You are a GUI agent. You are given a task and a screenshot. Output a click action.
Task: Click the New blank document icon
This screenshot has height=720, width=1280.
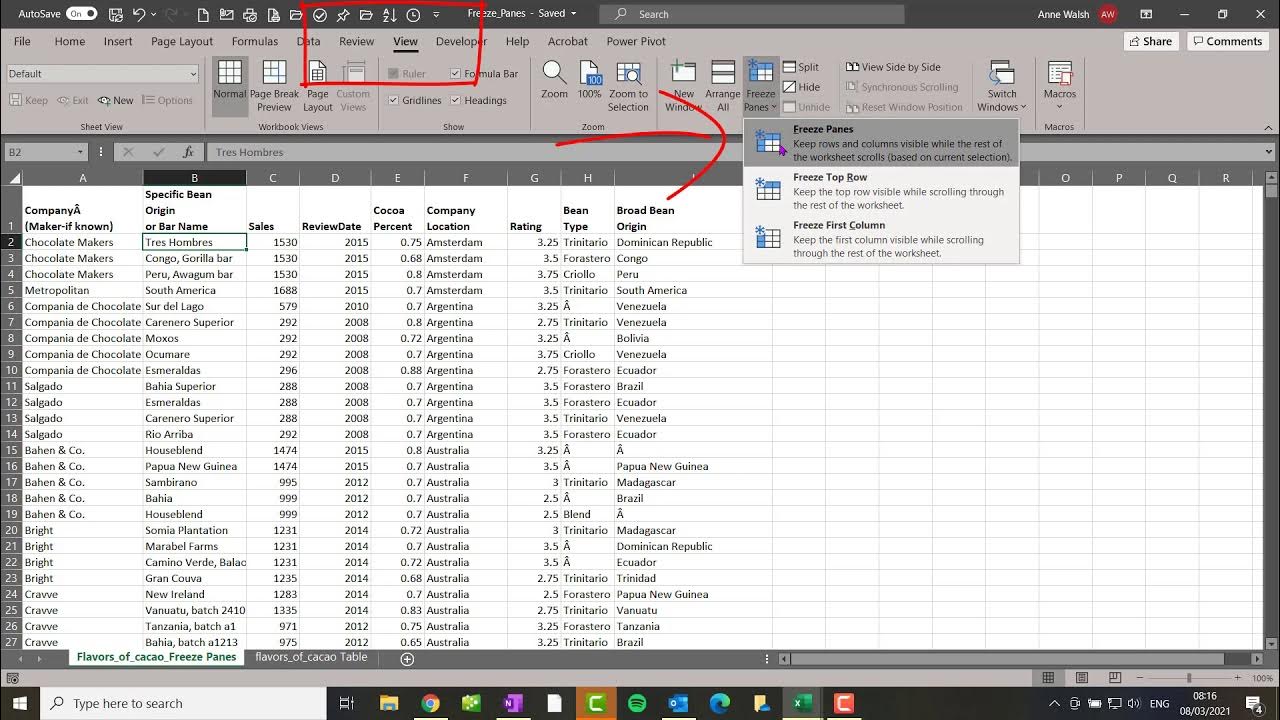click(204, 14)
